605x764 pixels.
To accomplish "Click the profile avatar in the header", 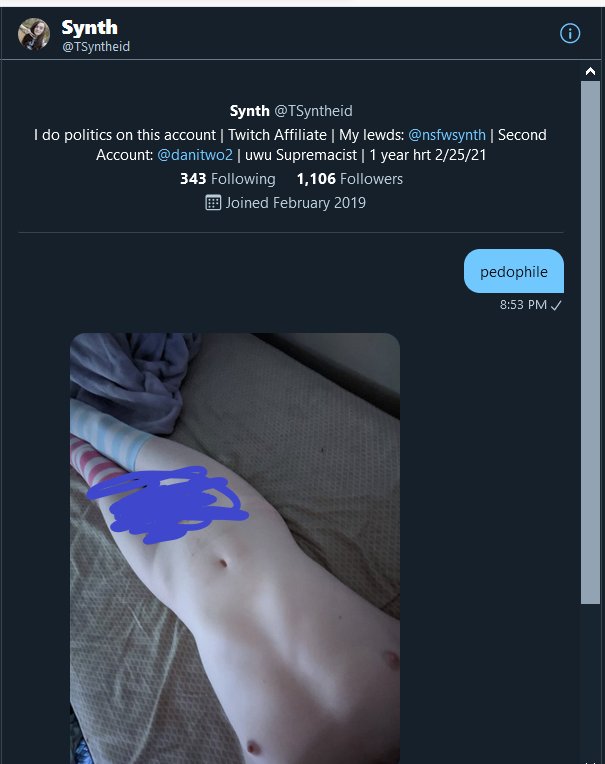I will point(34,34).
